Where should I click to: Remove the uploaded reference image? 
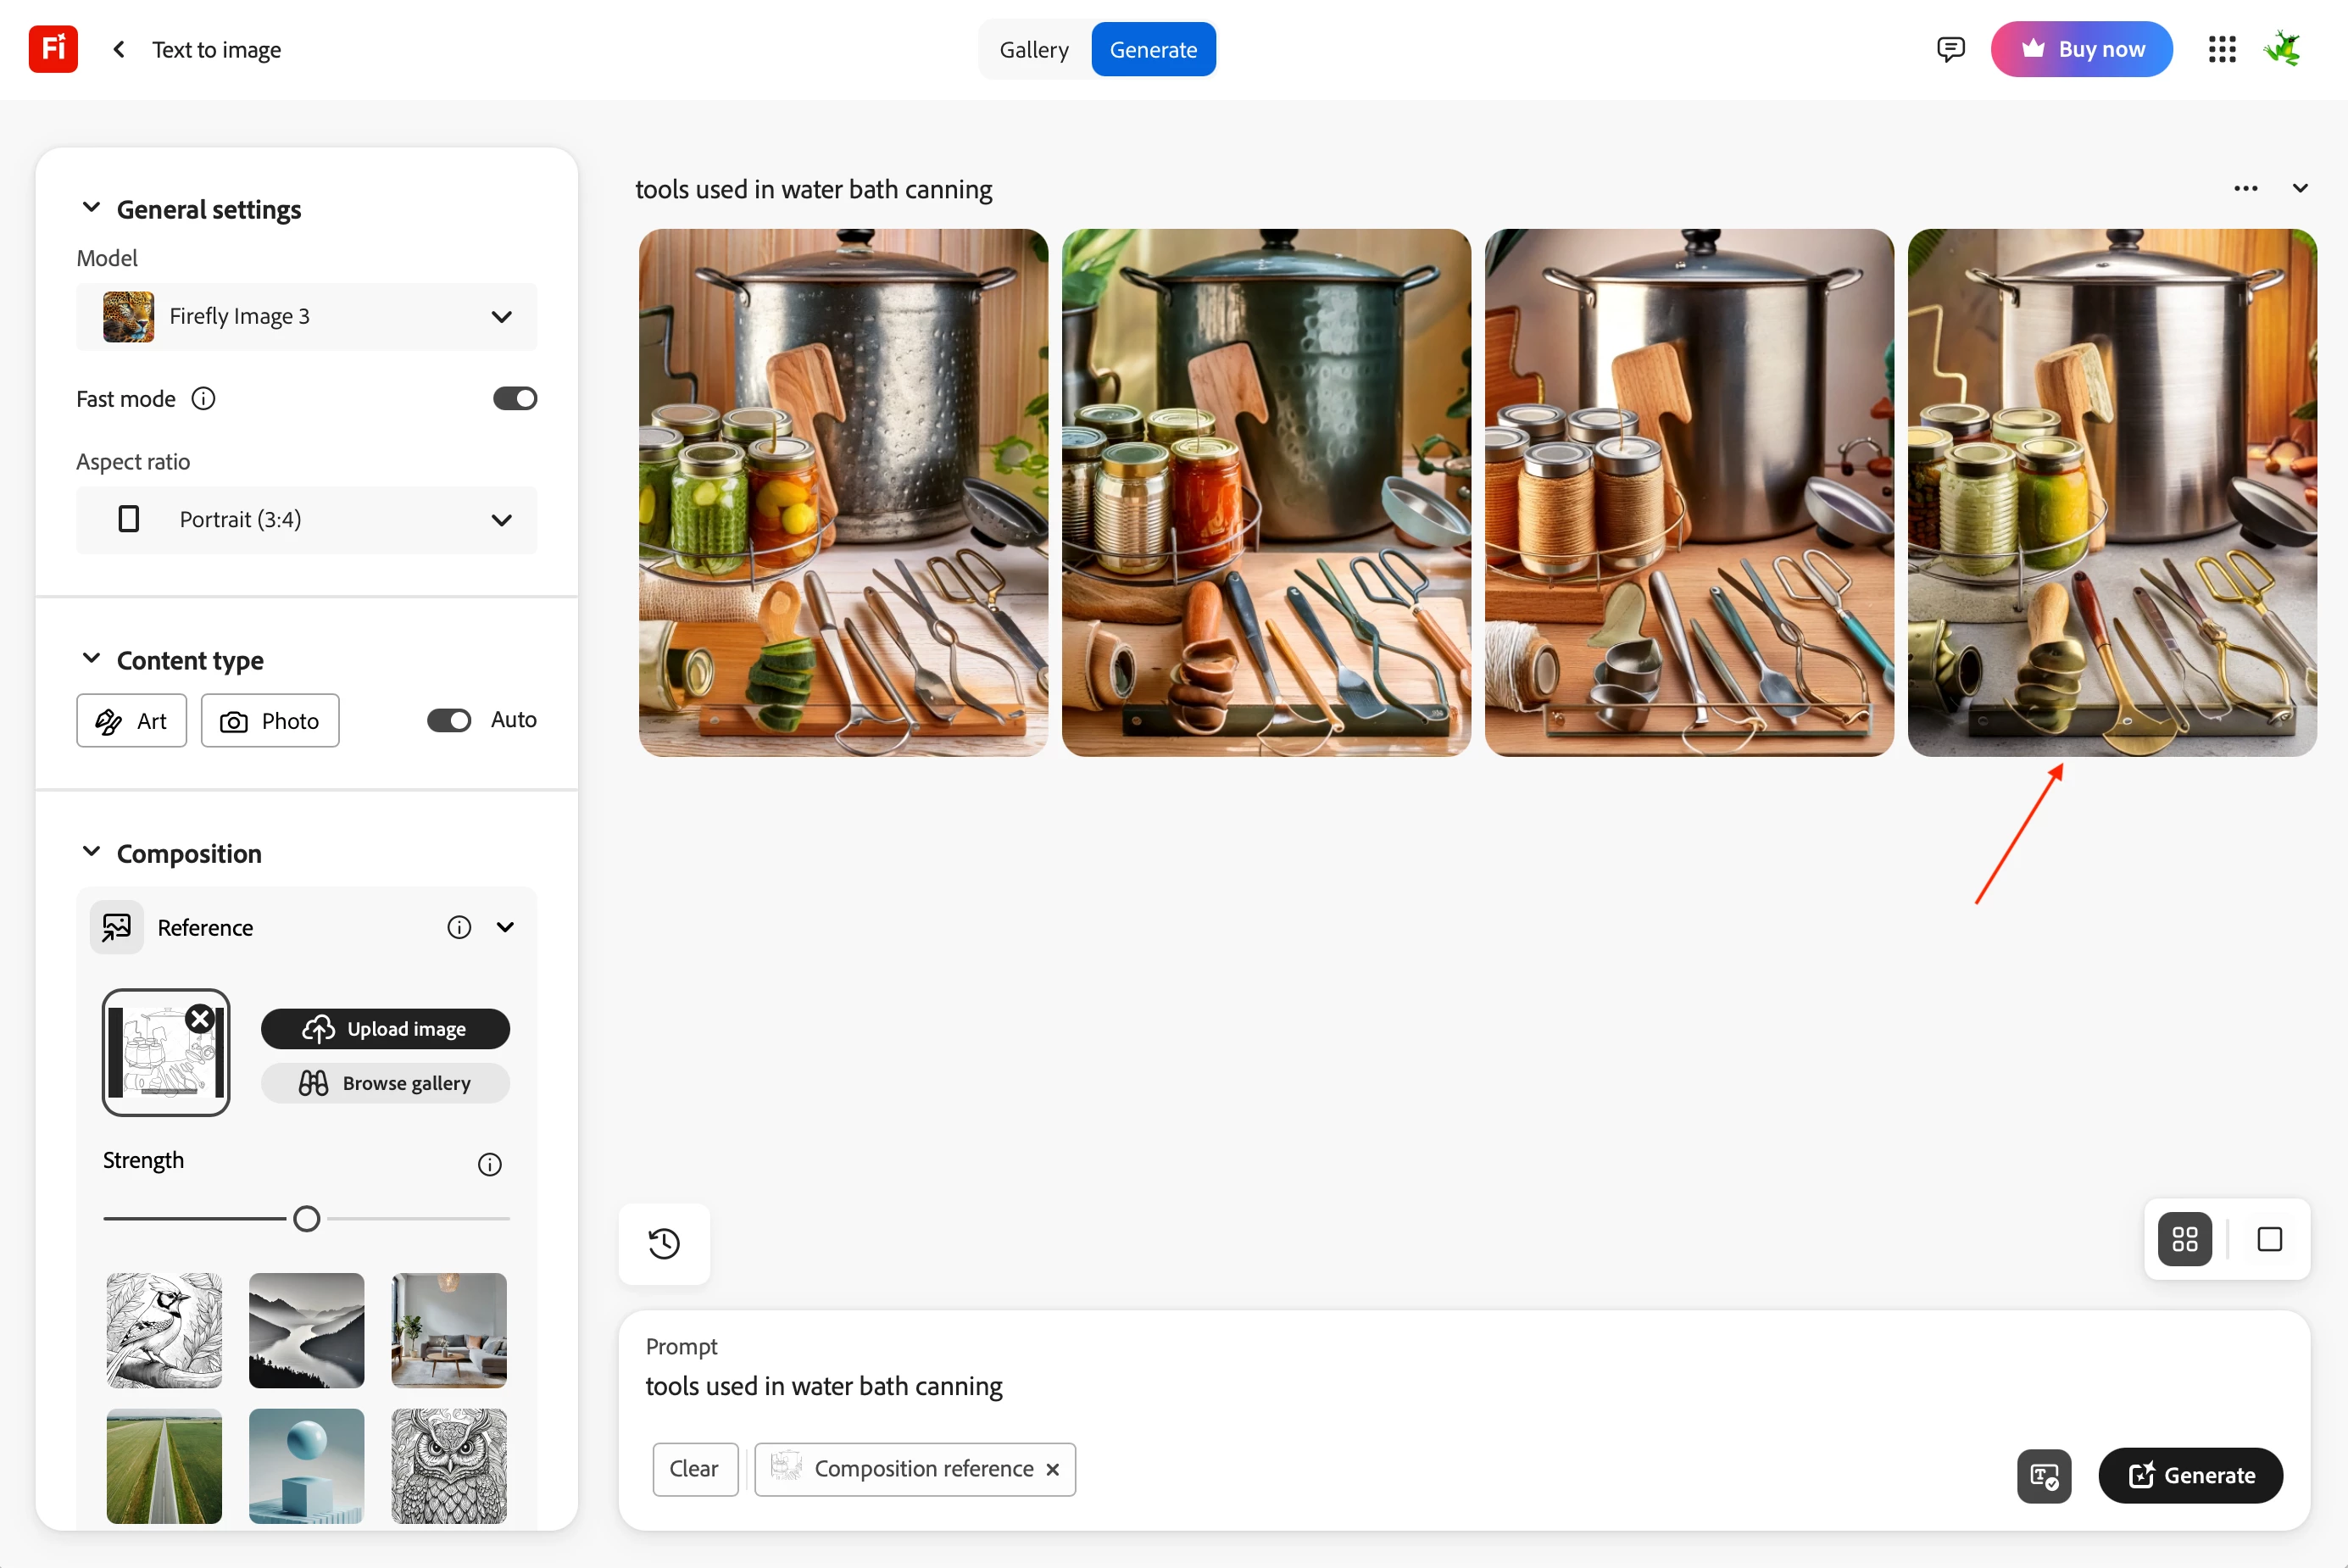[x=200, y=1018]
